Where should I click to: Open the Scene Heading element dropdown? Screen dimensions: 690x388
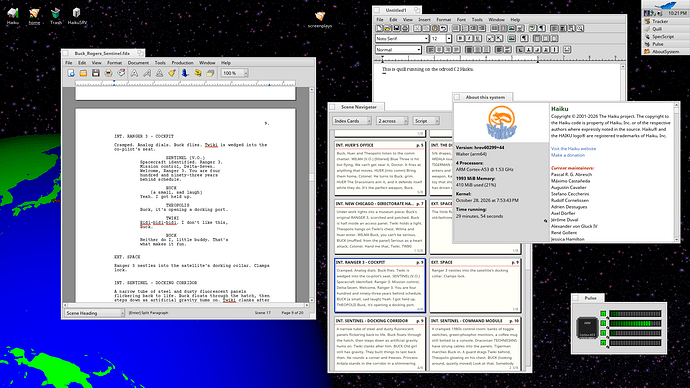pos(94,313)
